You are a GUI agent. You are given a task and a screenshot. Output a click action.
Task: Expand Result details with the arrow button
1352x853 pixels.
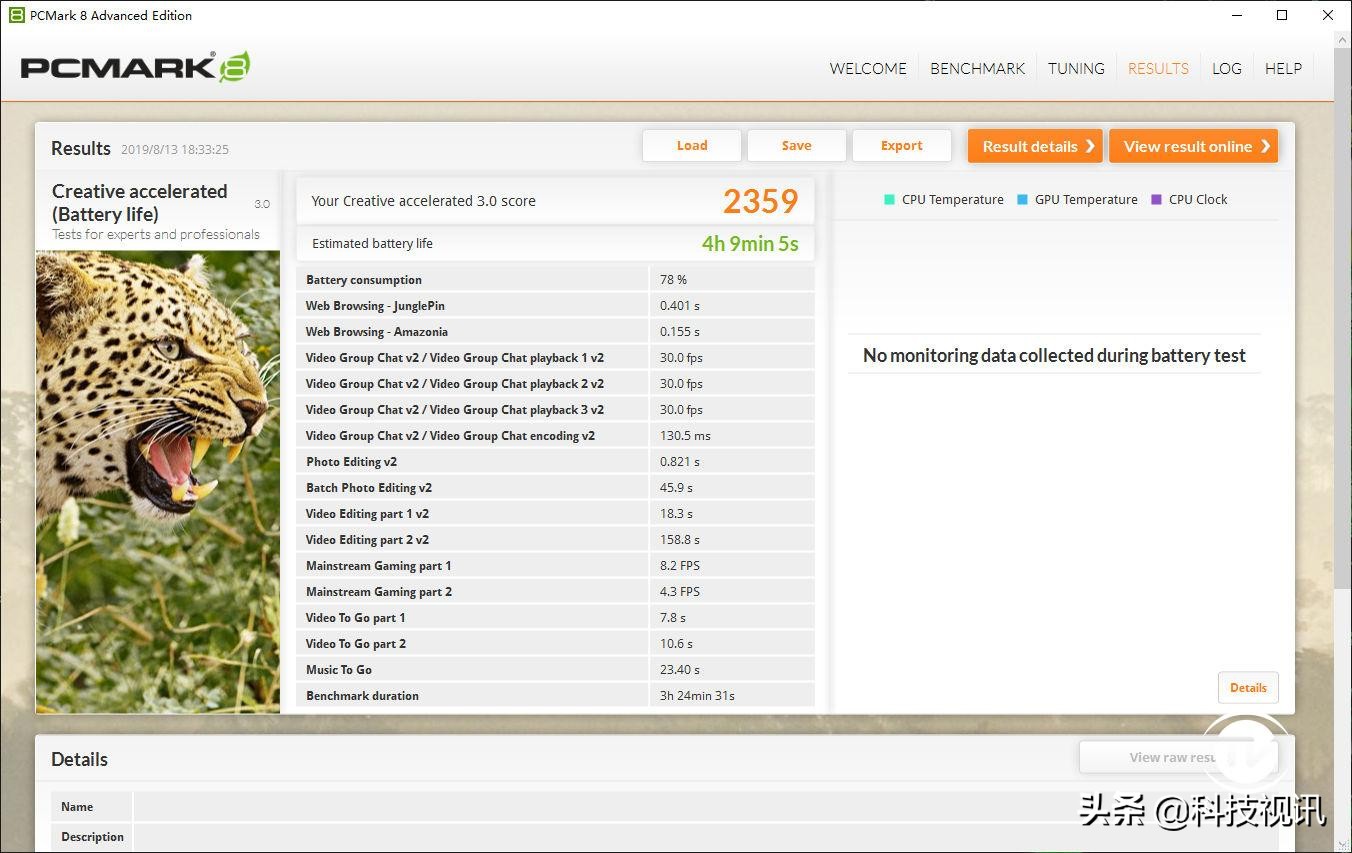[x=1034, y=146]
